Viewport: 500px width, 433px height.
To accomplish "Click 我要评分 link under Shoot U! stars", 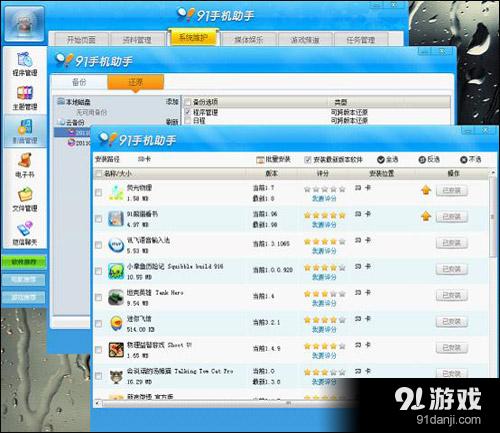I will (324, 356).
